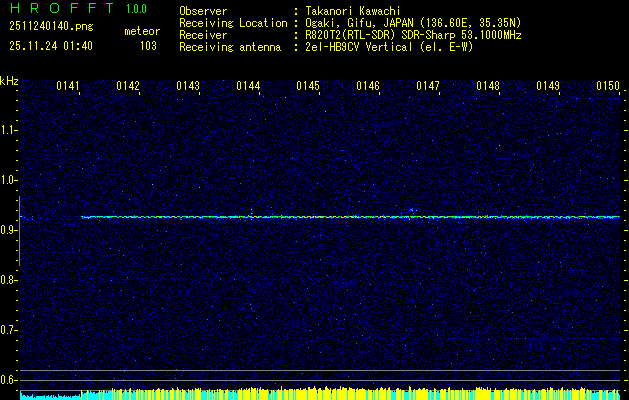Click the 0144 time marker
This screenshot has width=629, height=400.
[248, 86]
